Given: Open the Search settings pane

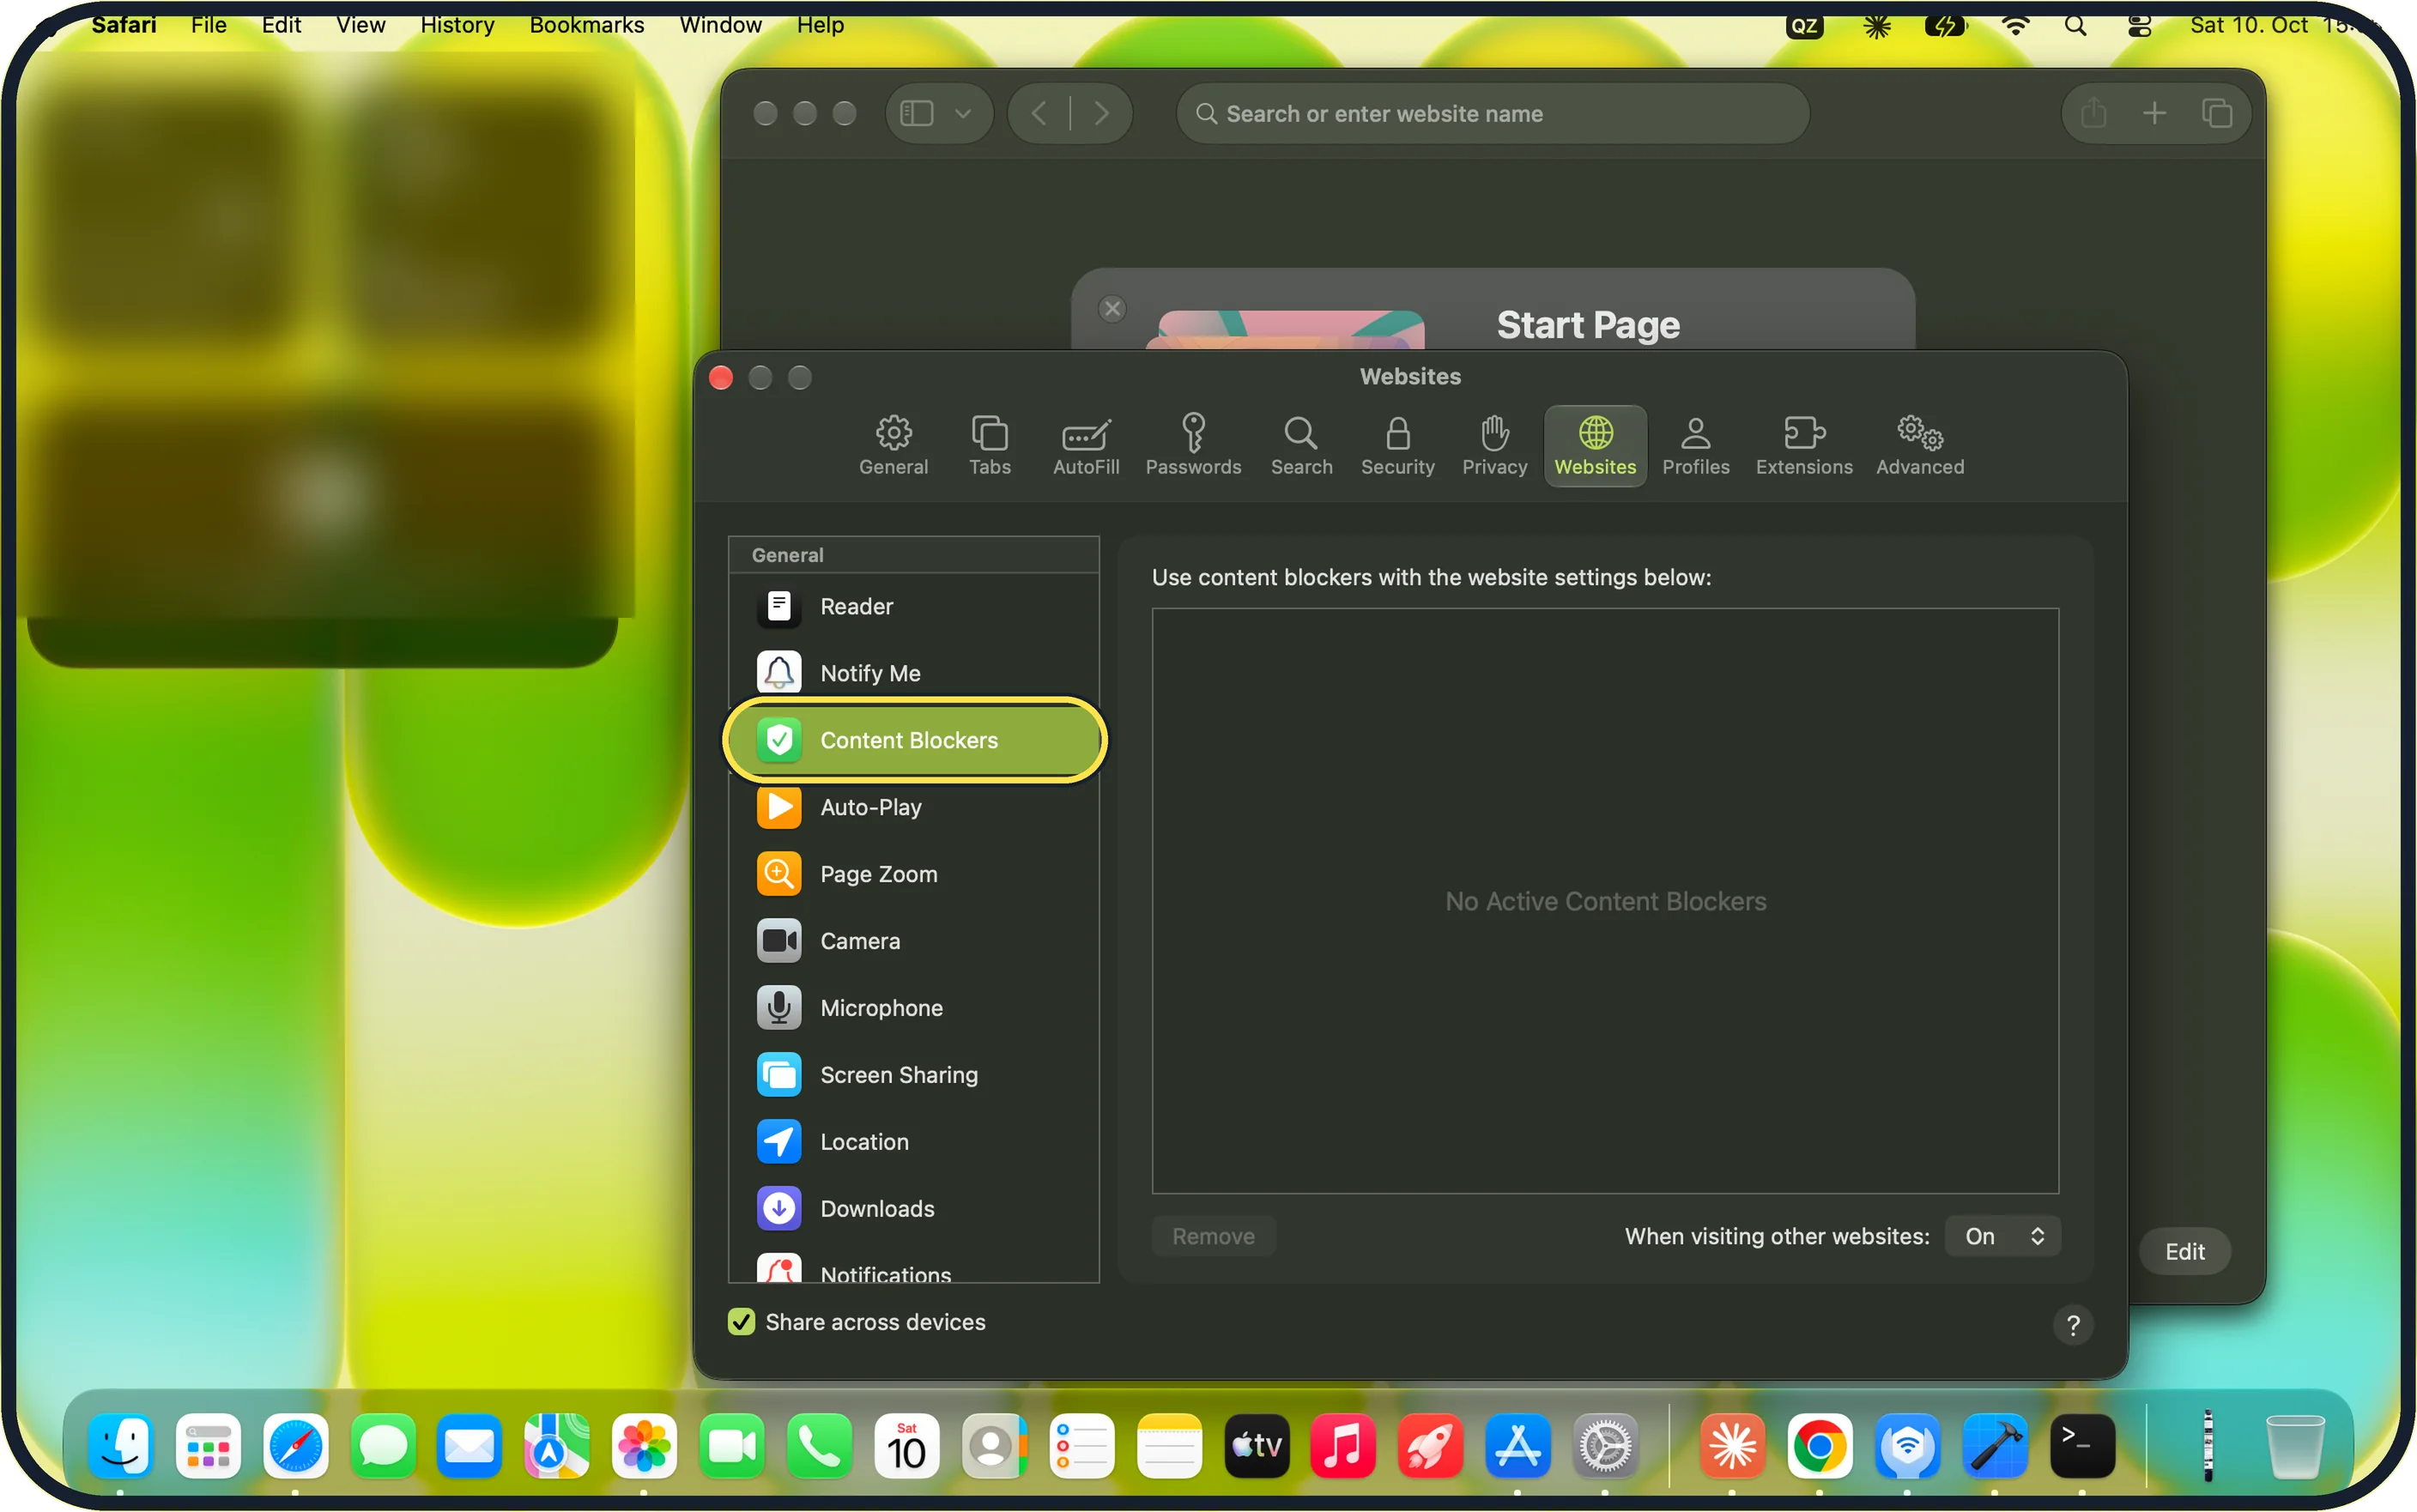Looking at the screenshot, I should [x=1301, y=446].
